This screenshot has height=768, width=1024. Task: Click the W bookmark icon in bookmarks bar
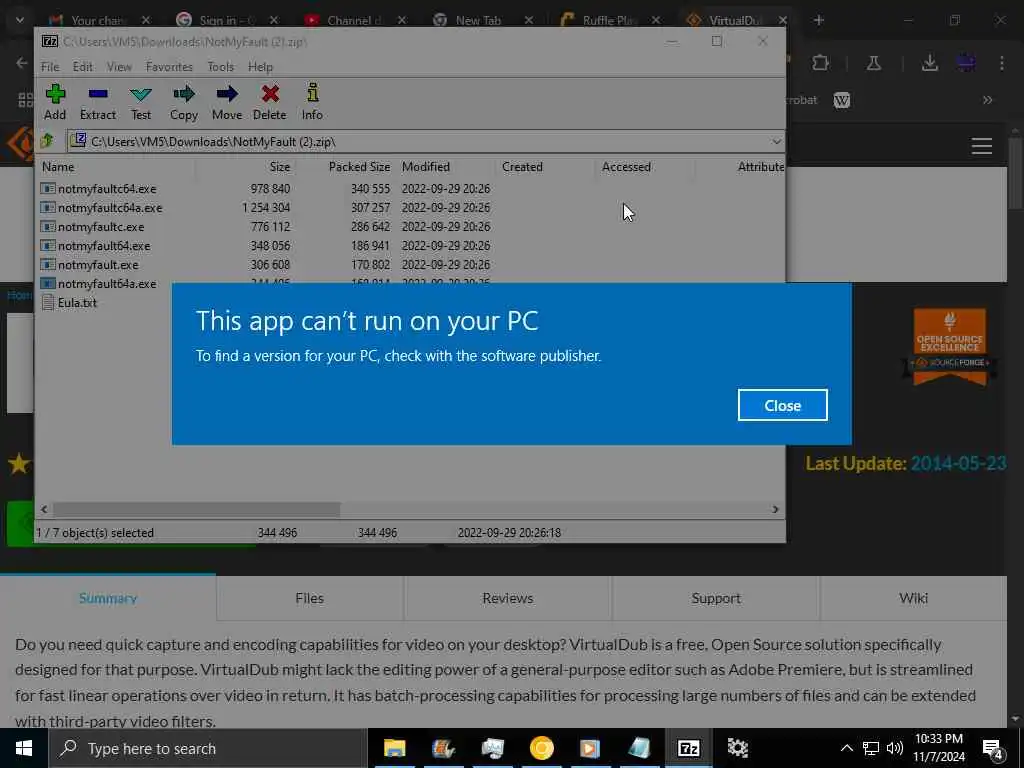coord(842,100)
